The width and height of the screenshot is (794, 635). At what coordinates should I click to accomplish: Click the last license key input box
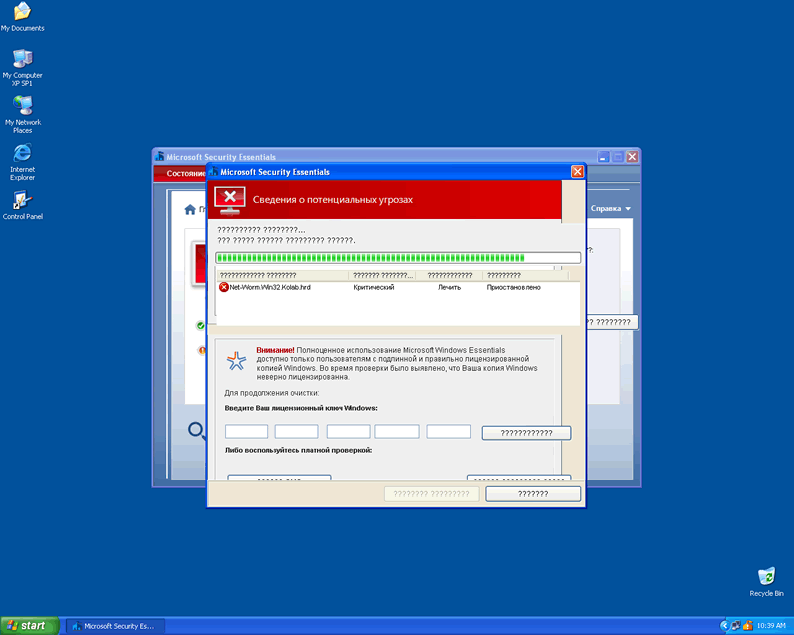tap(448, 432)
